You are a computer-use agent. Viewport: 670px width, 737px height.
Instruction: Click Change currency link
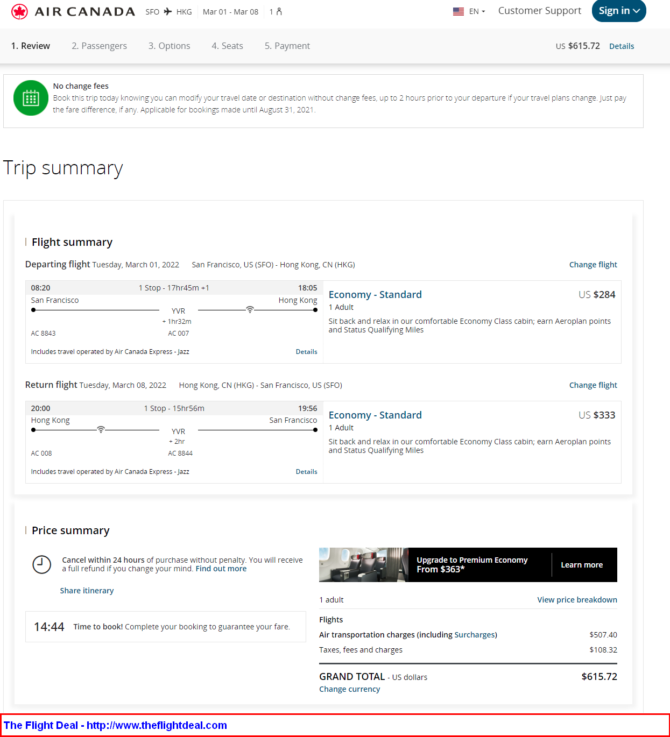(x=349, y=689)
